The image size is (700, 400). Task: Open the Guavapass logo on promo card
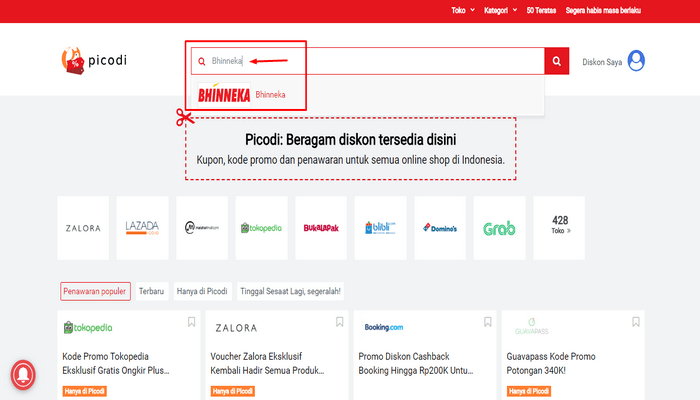click(x=531, y=327)
